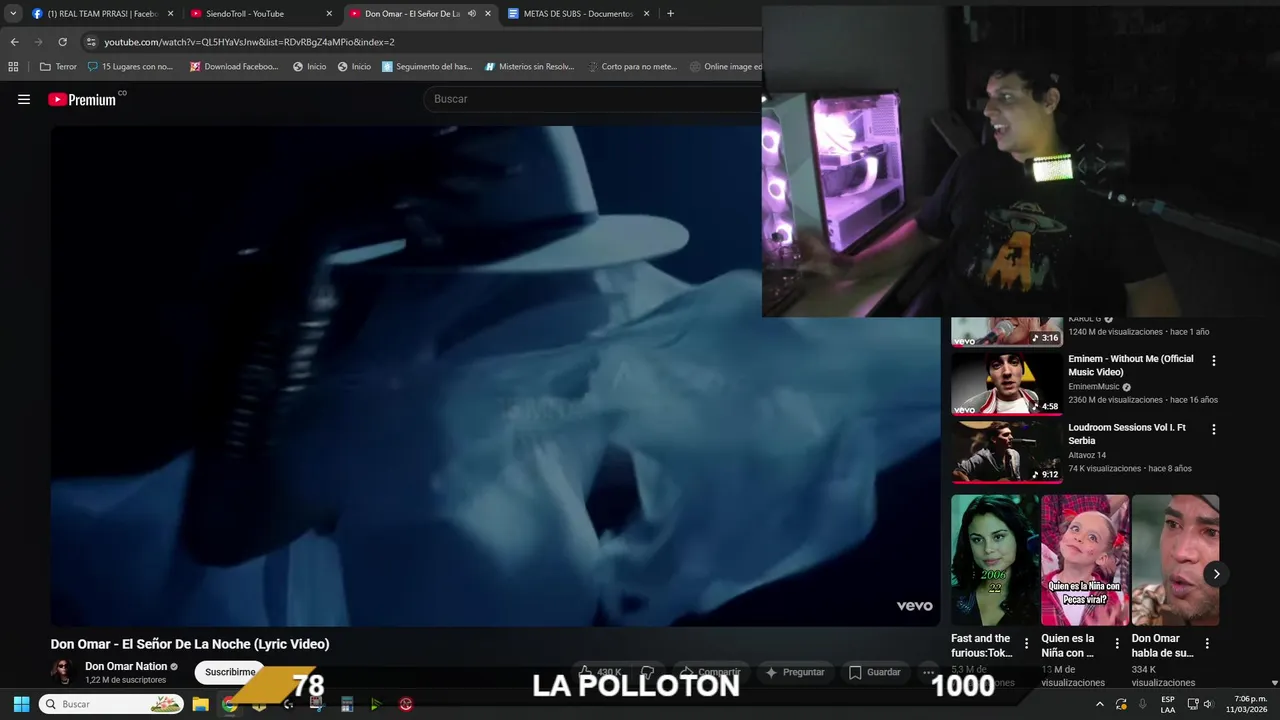1280x720 pixels.
Task: Open Chrome from the taskbar
Action: [x=230, y=704]
